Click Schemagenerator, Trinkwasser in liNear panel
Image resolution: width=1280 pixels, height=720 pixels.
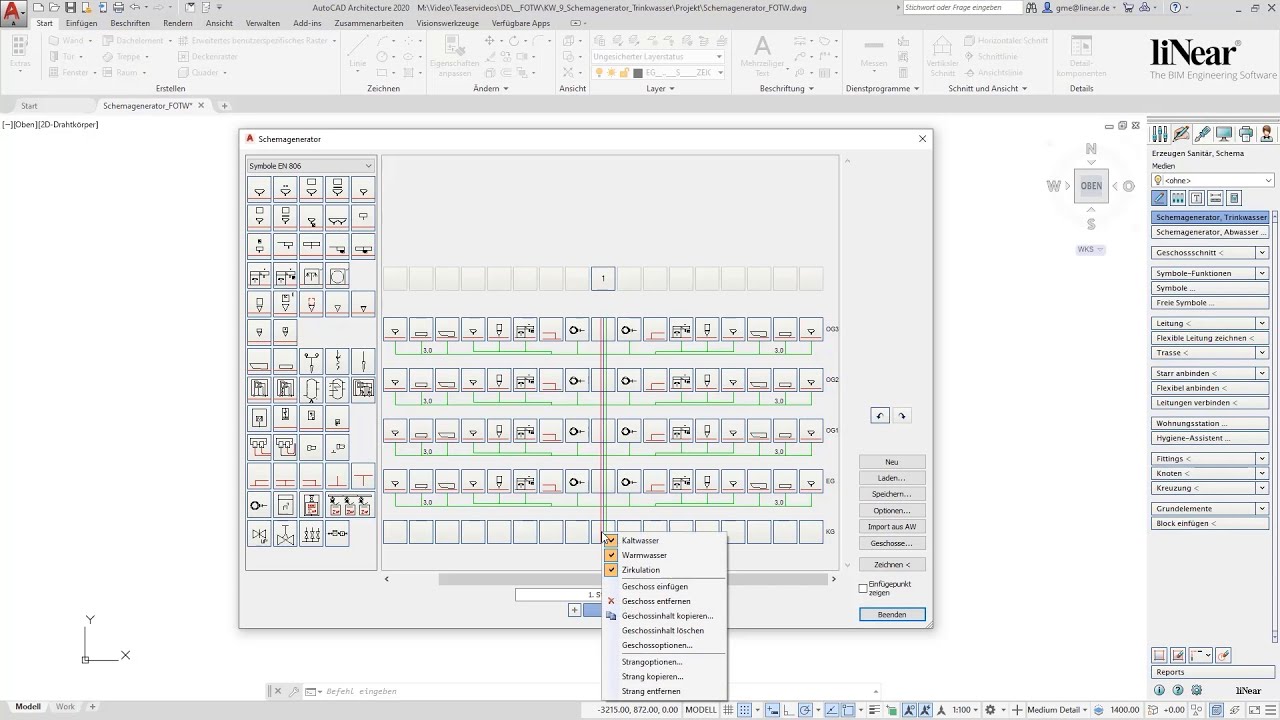1211,217
